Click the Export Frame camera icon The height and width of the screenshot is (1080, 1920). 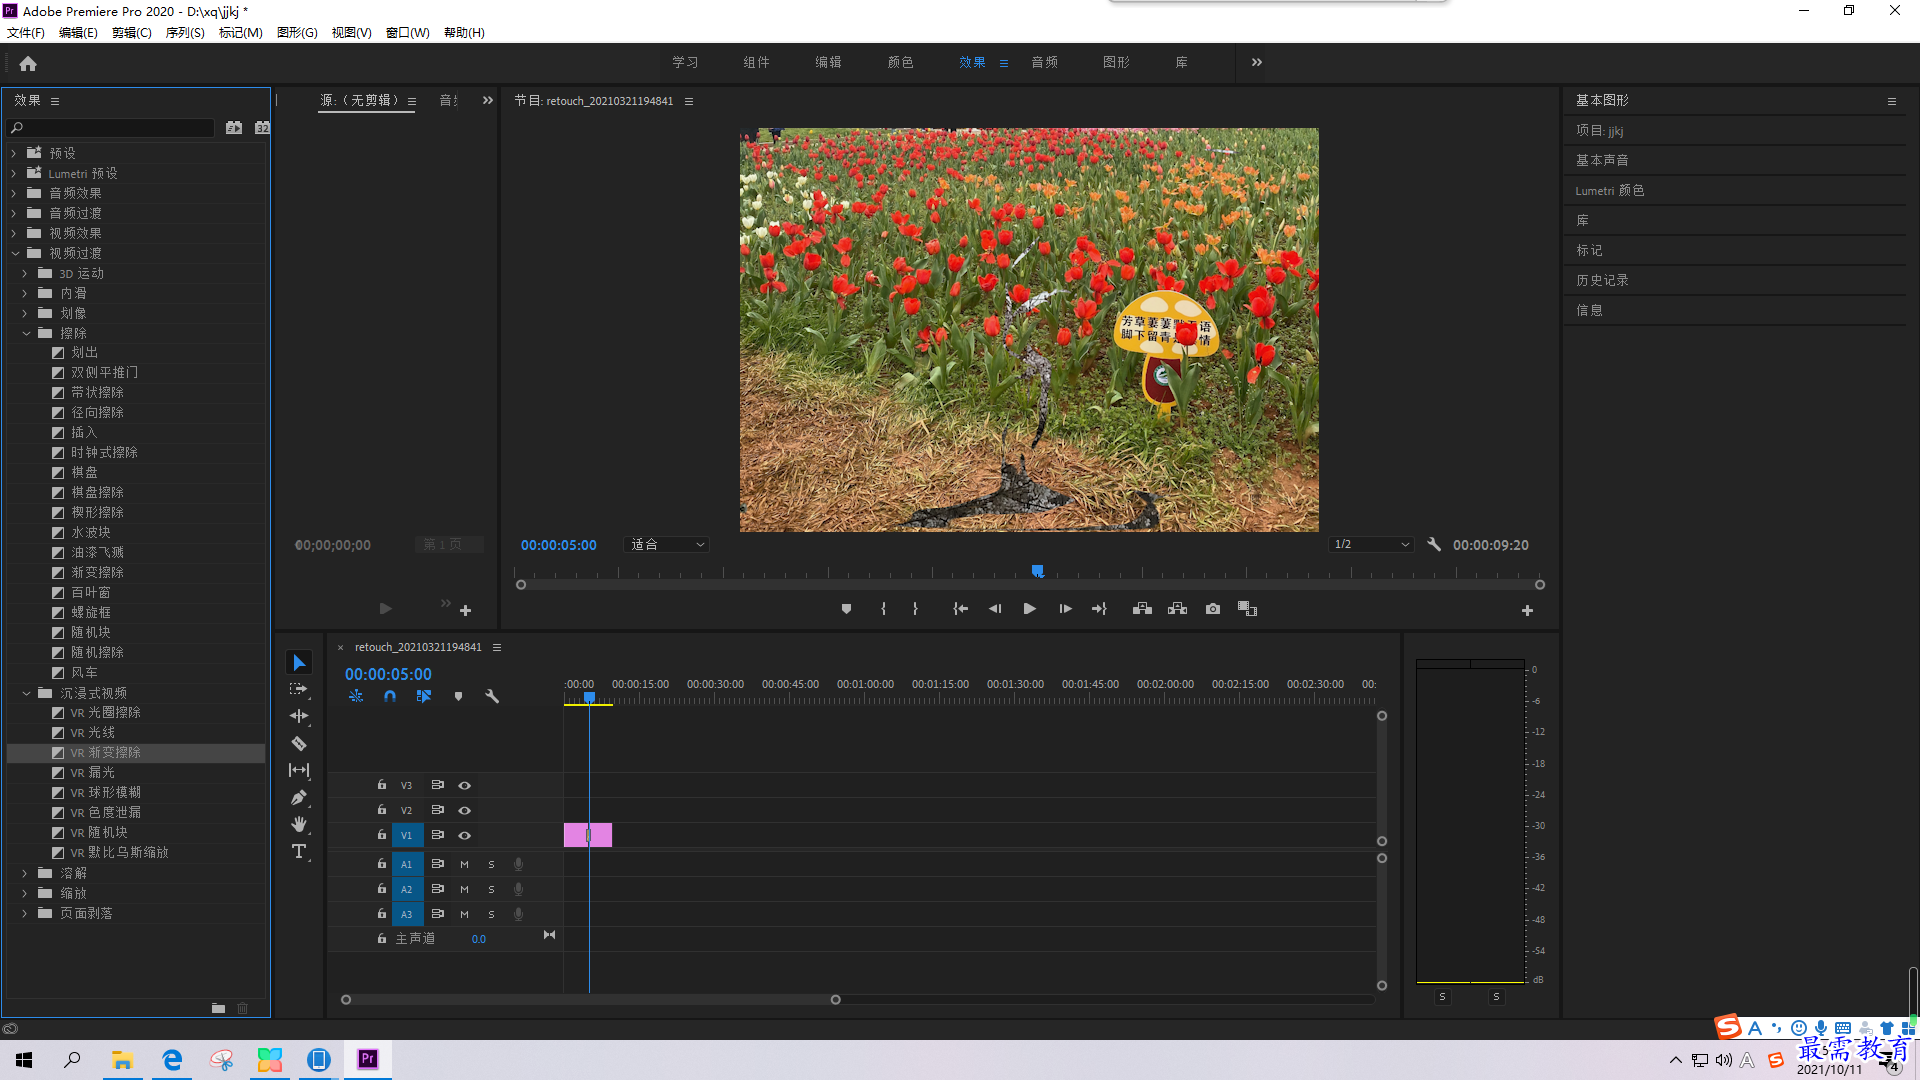tap(1212, 608)
